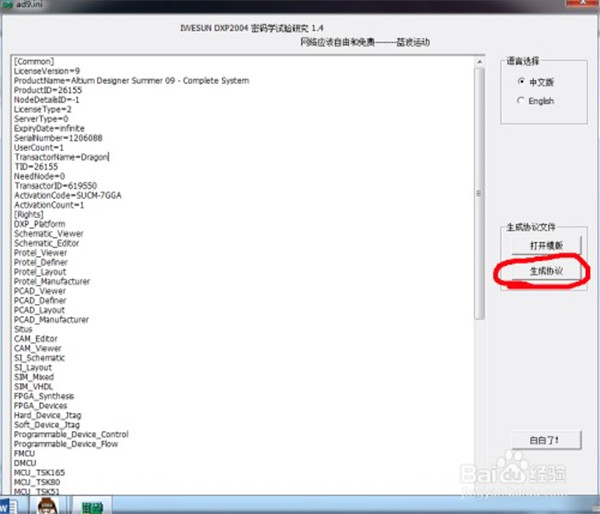The image size is (600, 514).
Task: Click the Situs line
Action: click(23, 330)
